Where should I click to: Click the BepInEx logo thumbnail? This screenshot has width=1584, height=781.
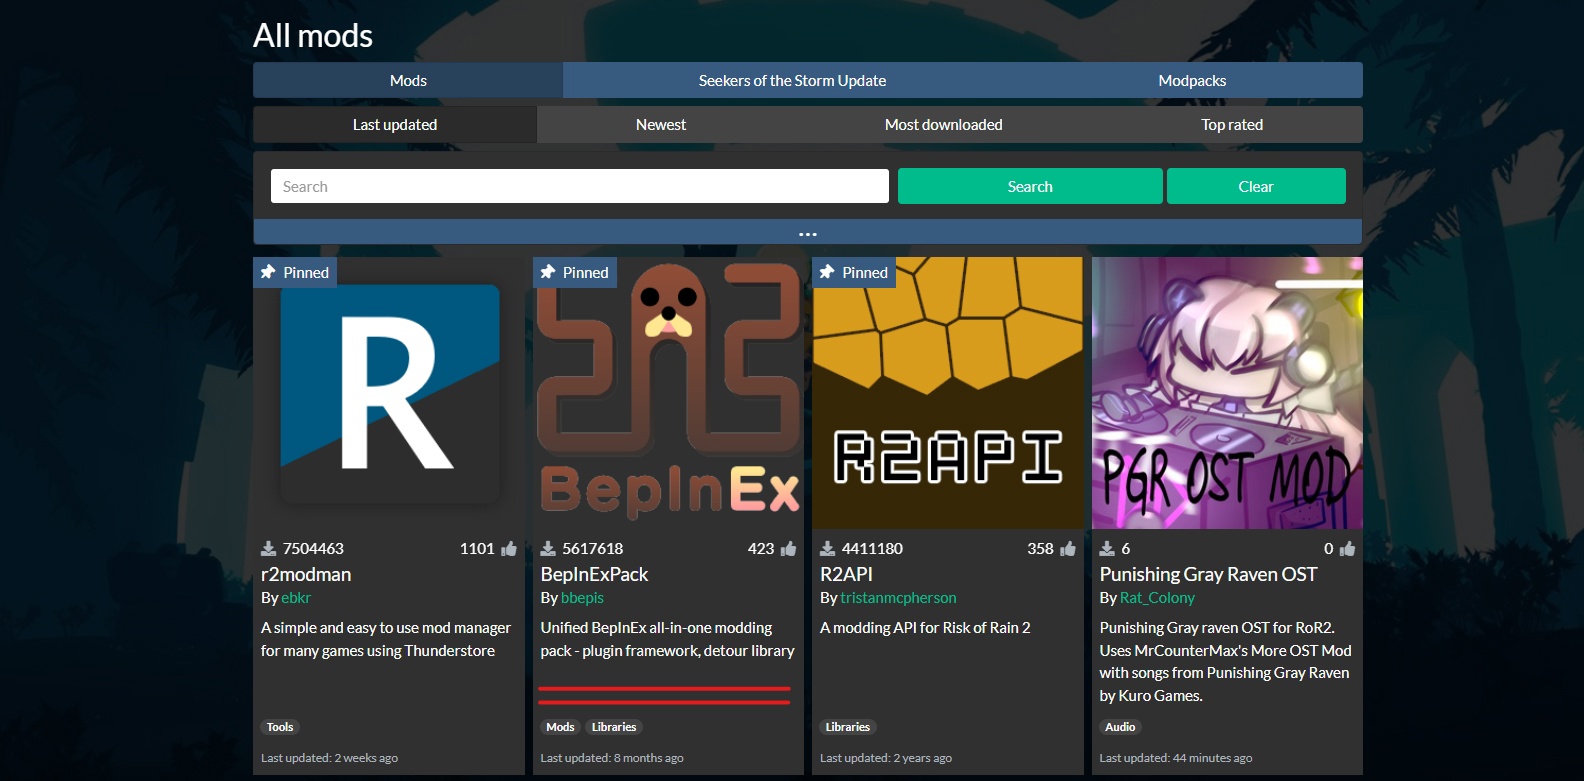(x=668, y=393)
